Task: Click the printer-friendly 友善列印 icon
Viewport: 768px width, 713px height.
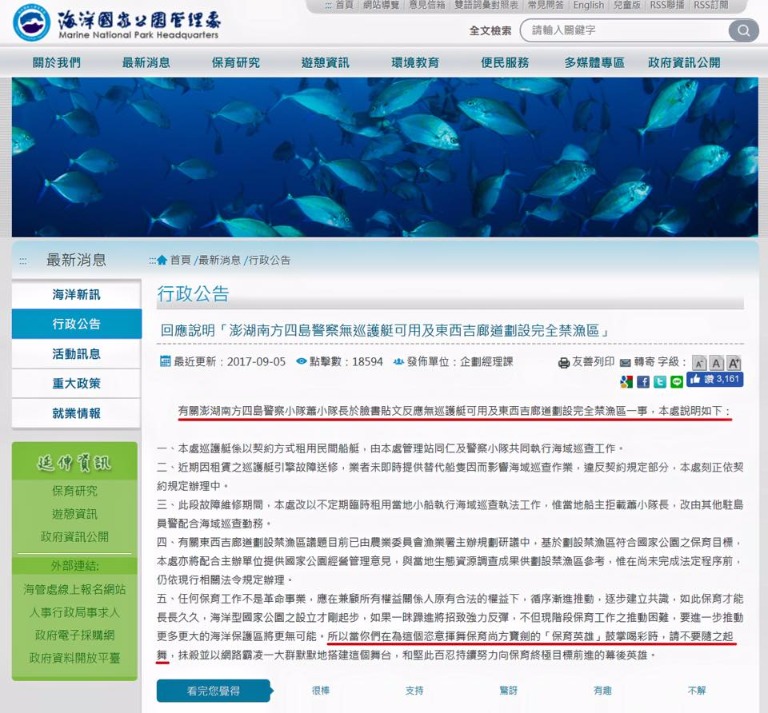Action: [564, 362]
